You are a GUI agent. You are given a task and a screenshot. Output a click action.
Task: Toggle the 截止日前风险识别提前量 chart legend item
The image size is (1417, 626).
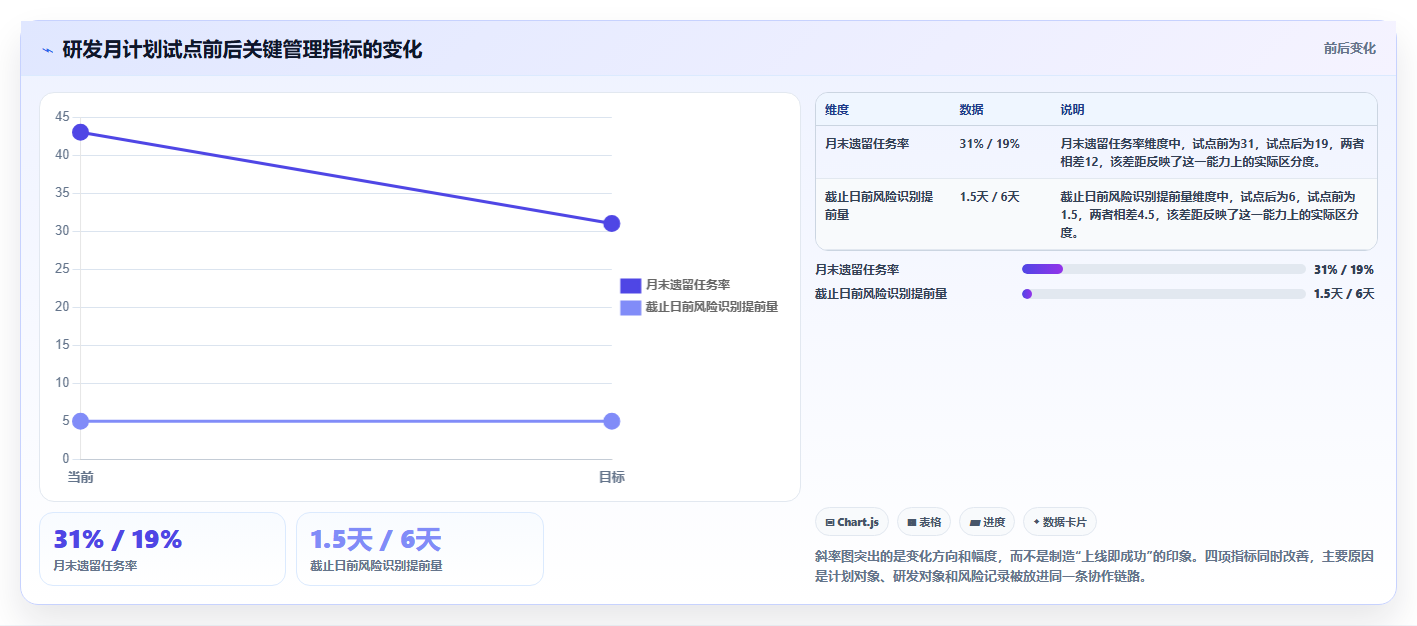click(699, 307)
